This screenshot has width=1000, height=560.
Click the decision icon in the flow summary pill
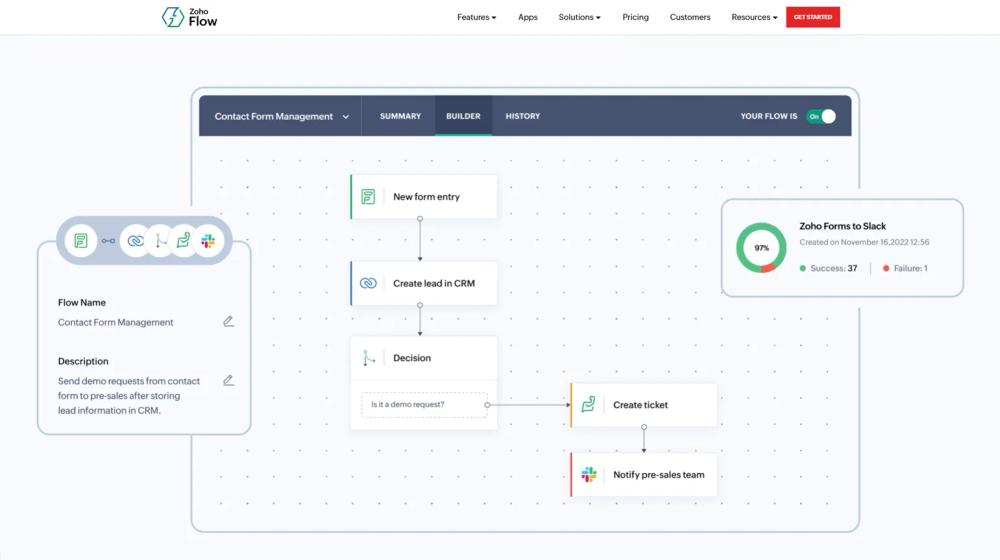pos(161,240)
